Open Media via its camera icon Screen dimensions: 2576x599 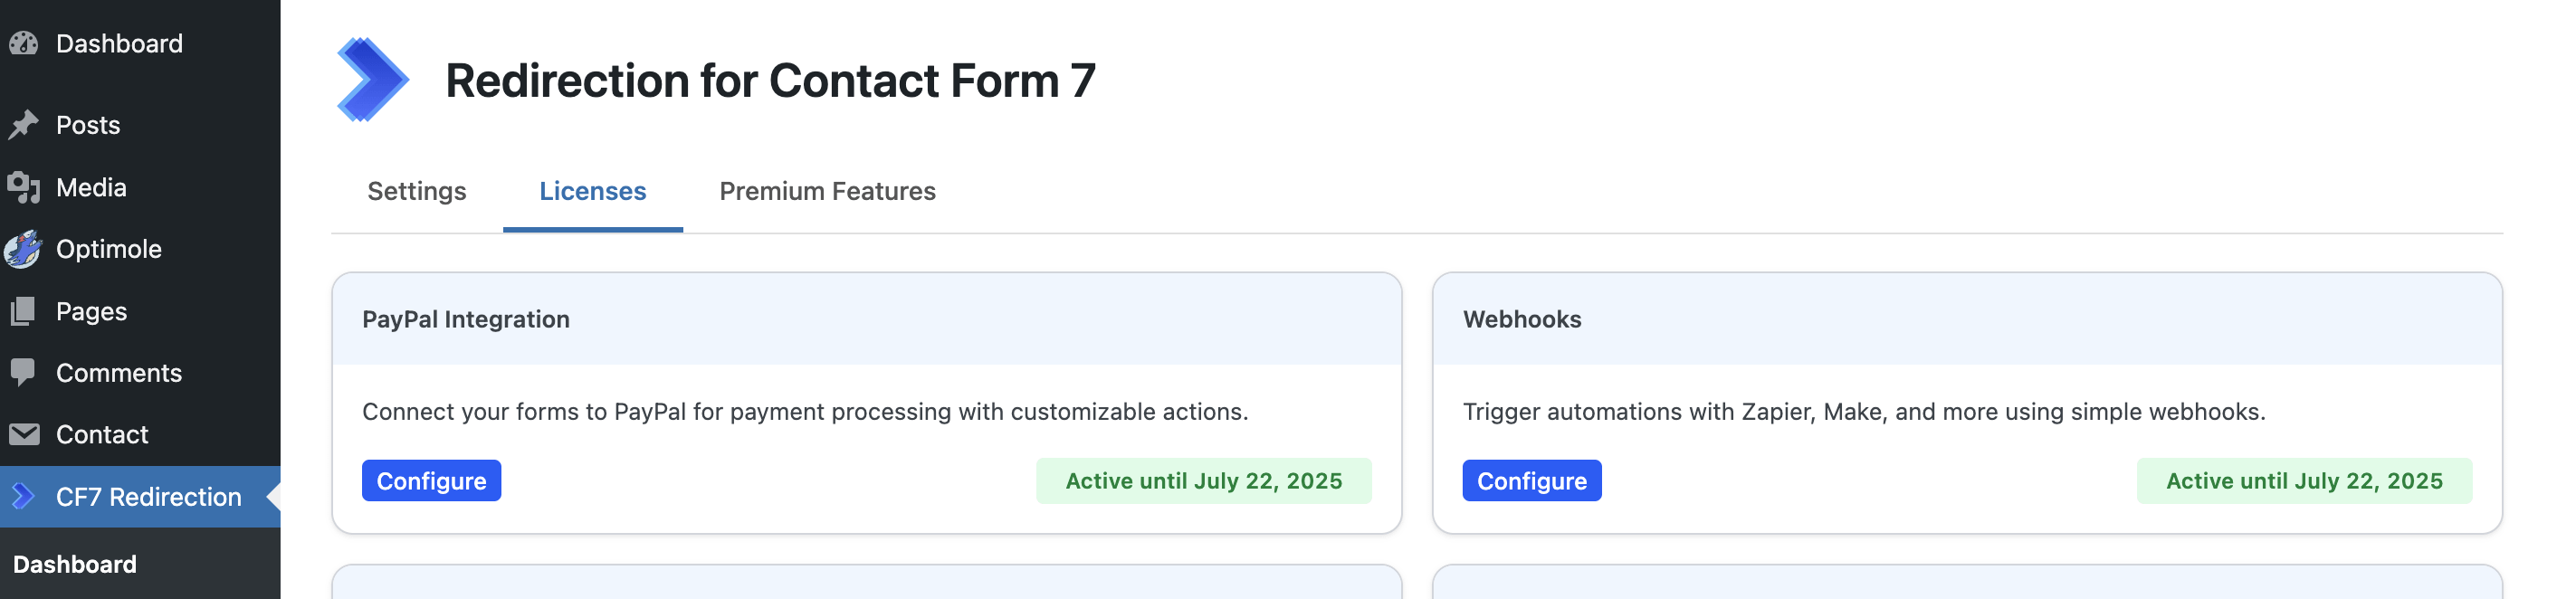click(24, 187)
